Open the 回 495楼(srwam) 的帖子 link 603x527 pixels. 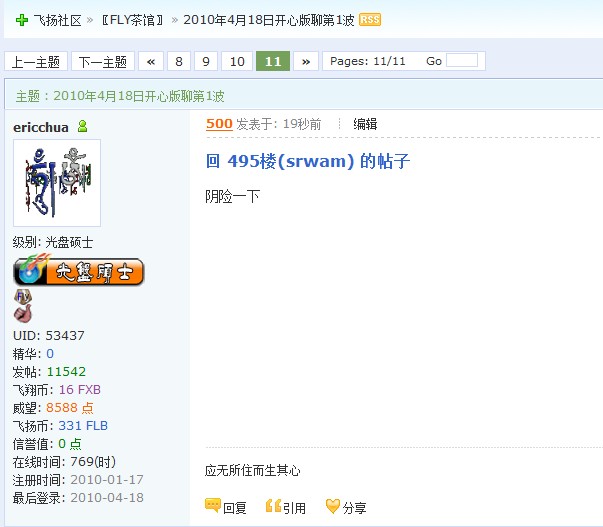pos(308,161)
